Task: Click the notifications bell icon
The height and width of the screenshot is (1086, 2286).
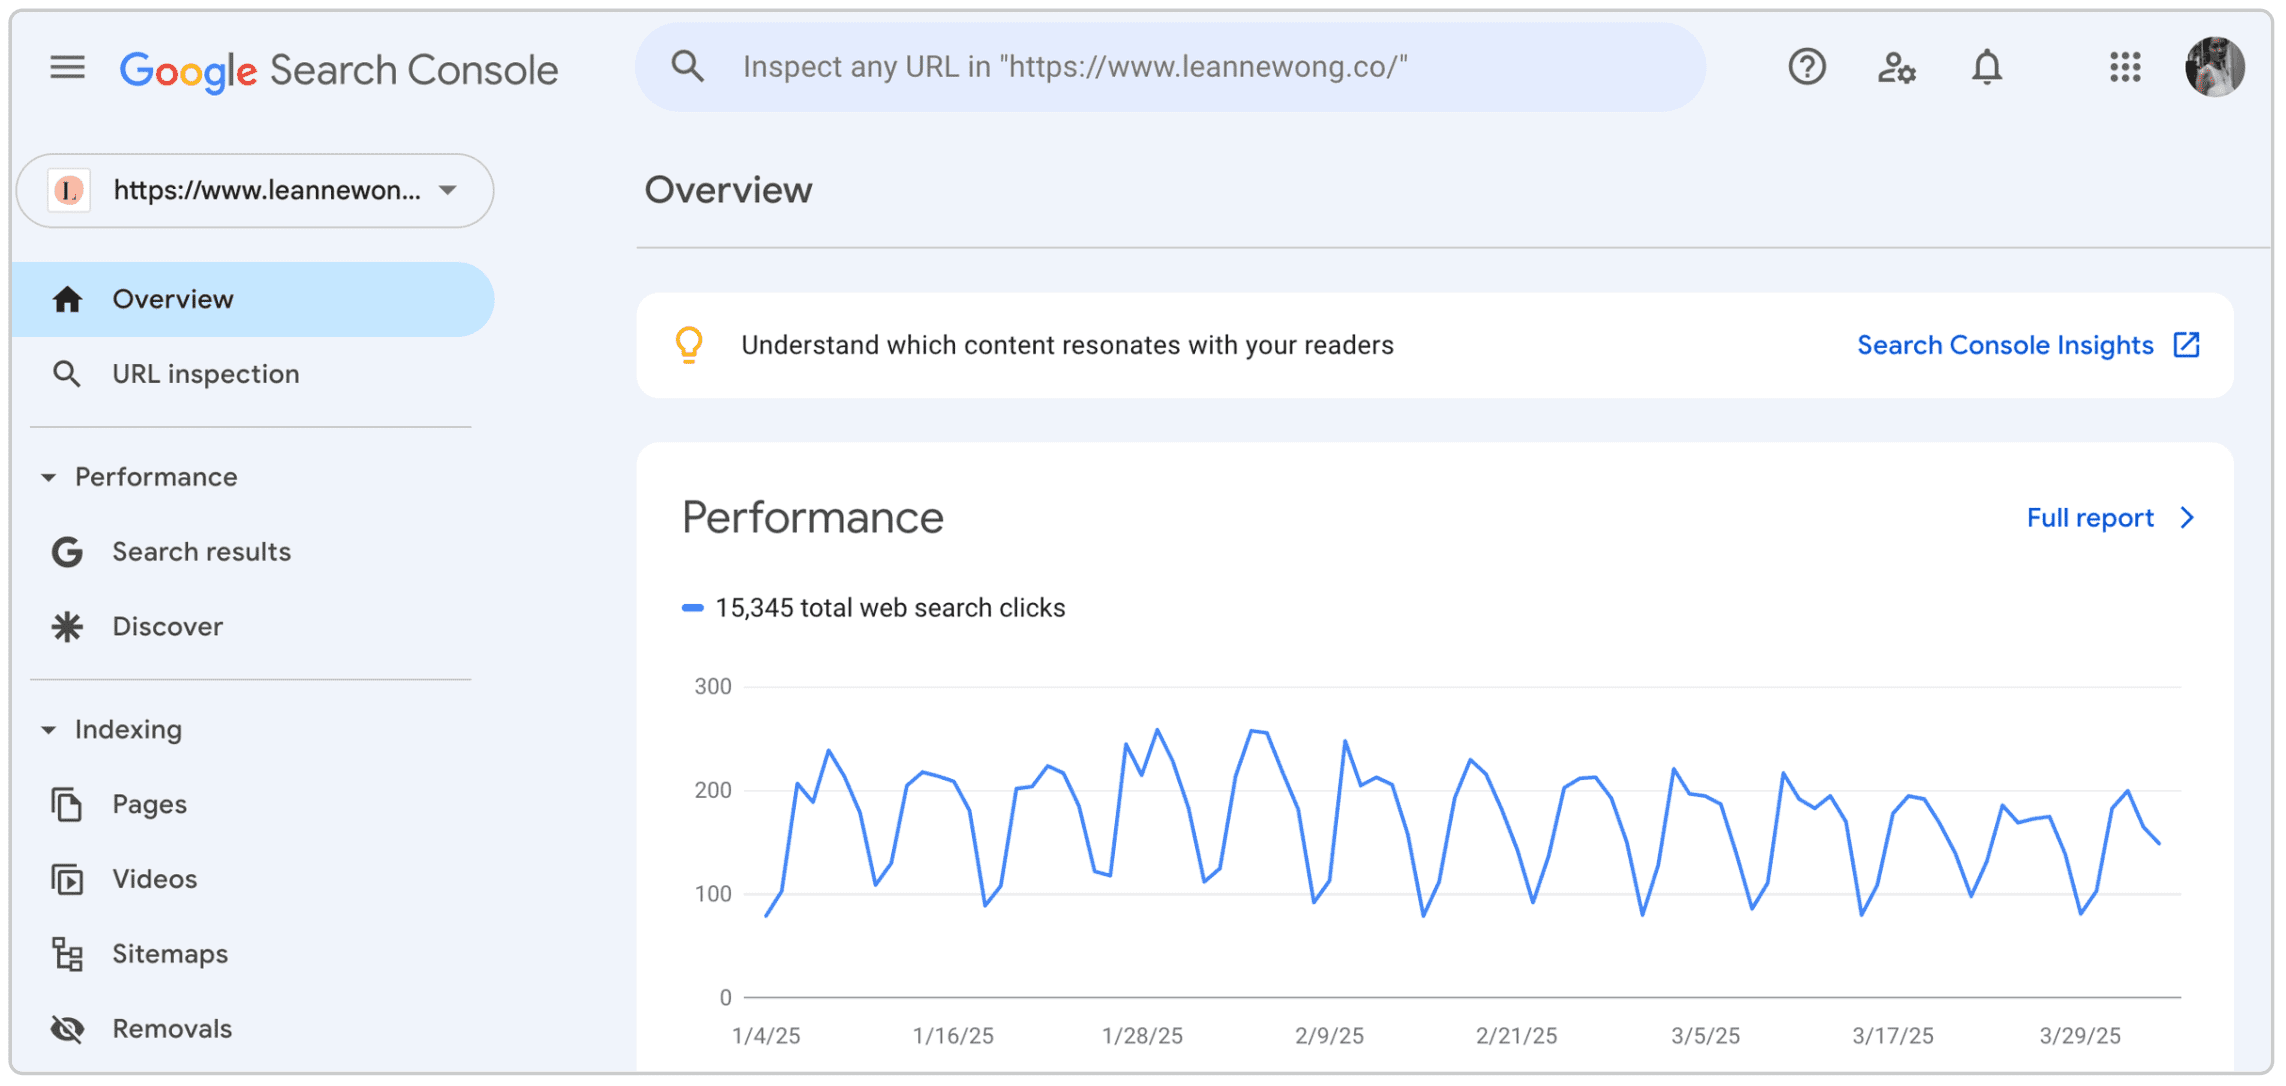Action: [x=1987, y=67]
